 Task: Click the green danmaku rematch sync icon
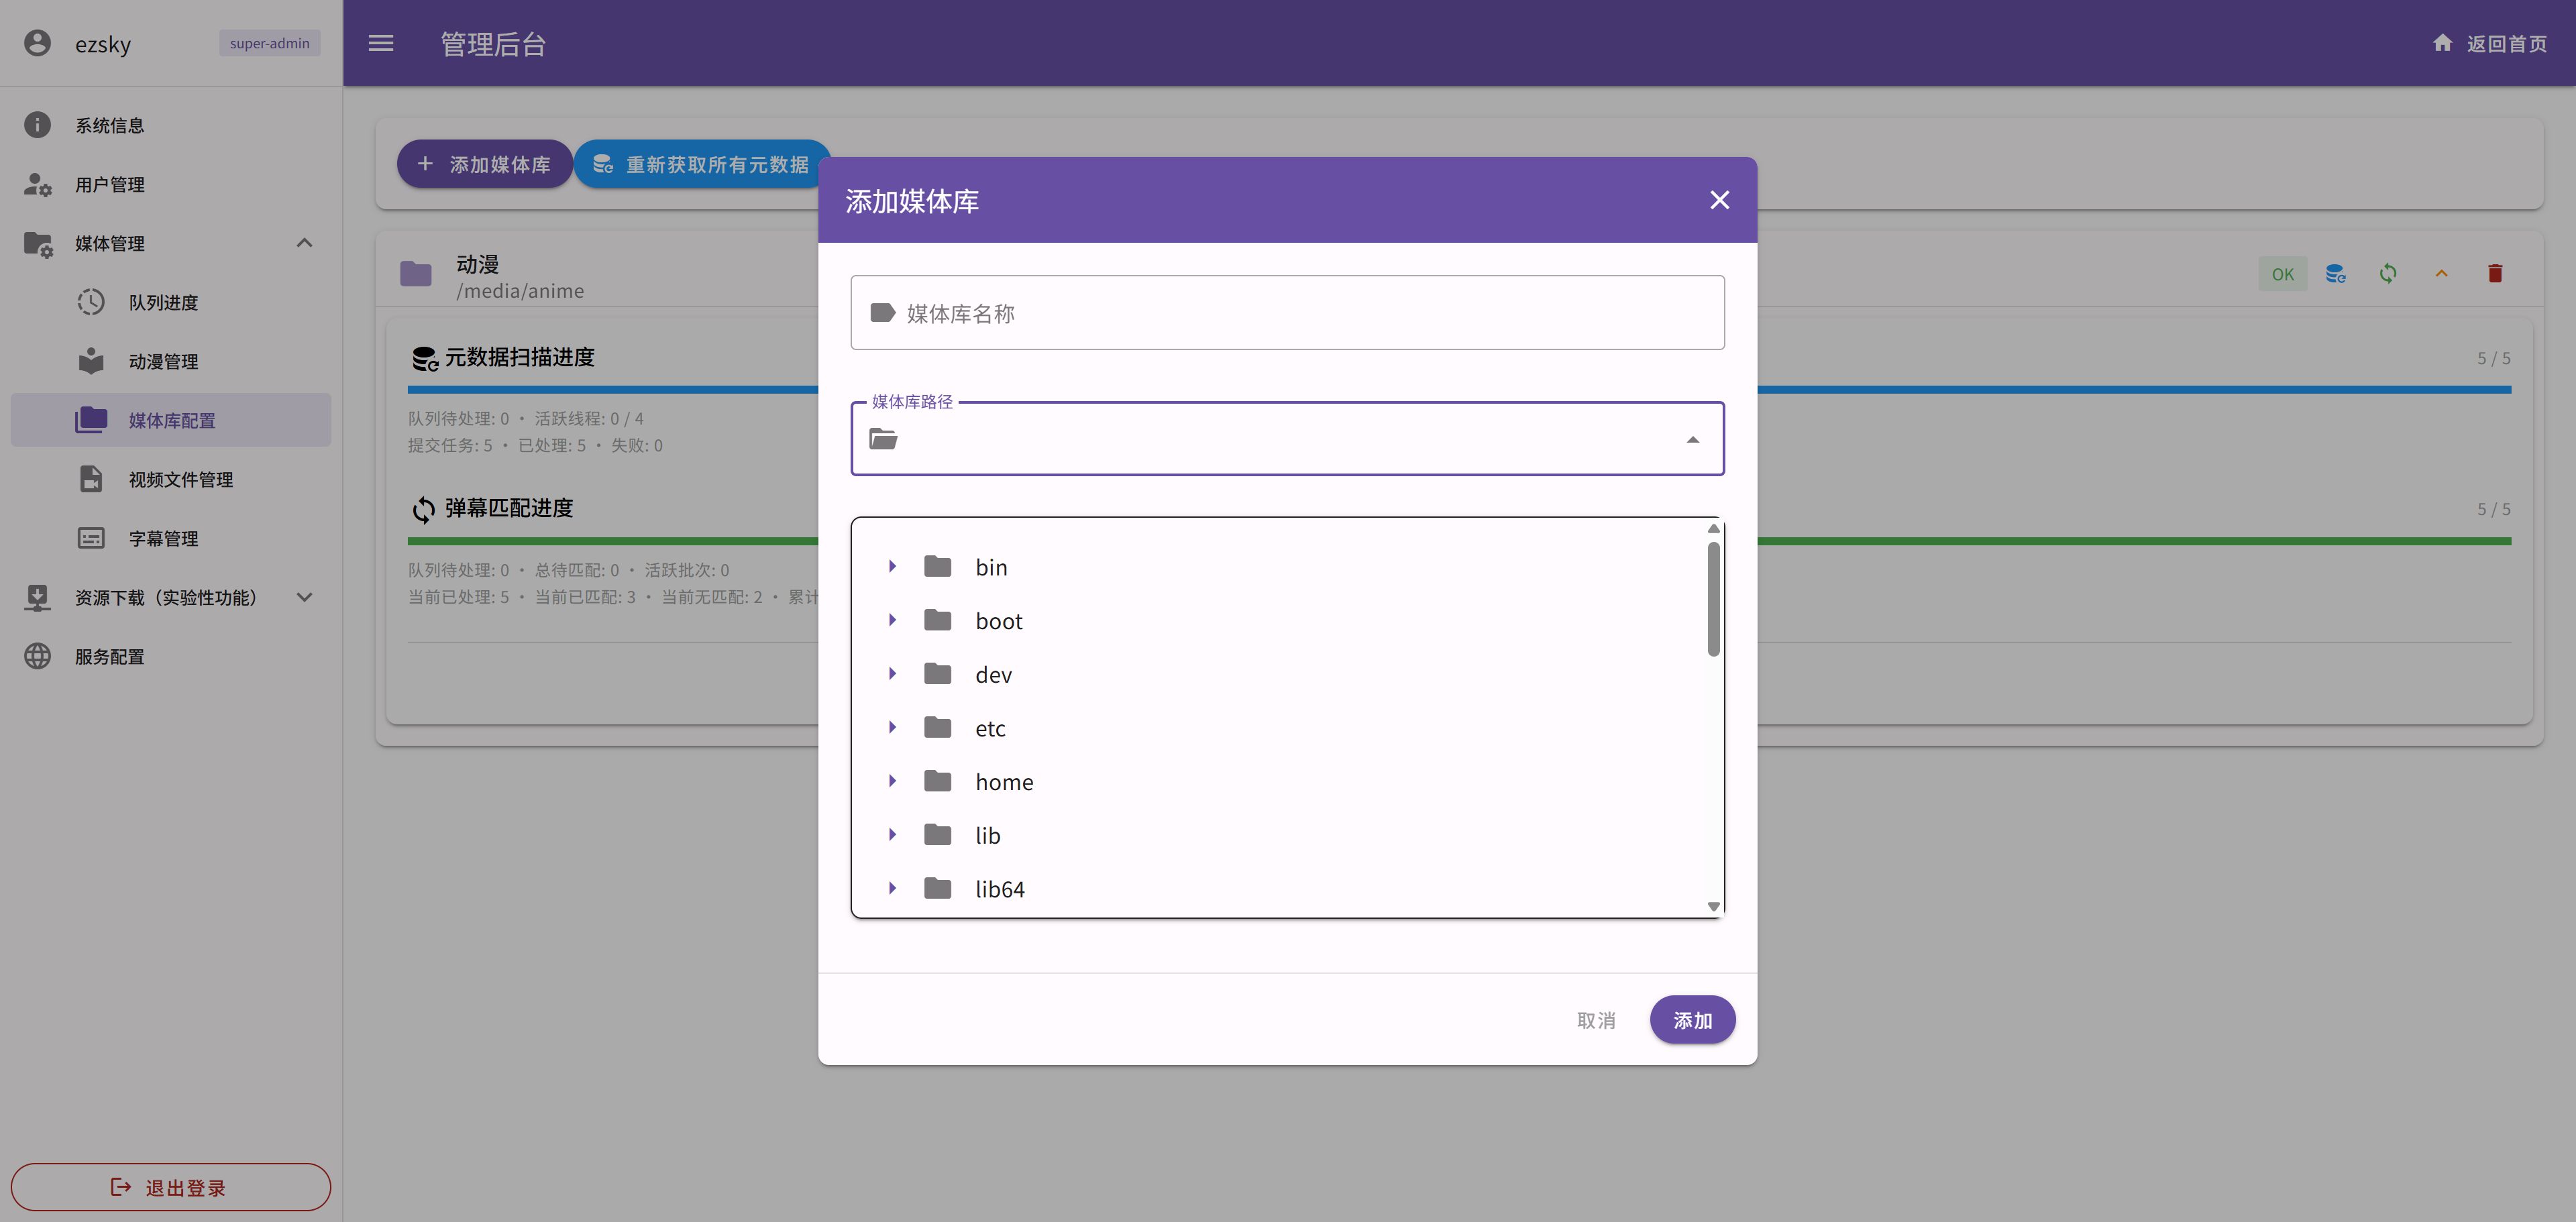point(2388,273)
